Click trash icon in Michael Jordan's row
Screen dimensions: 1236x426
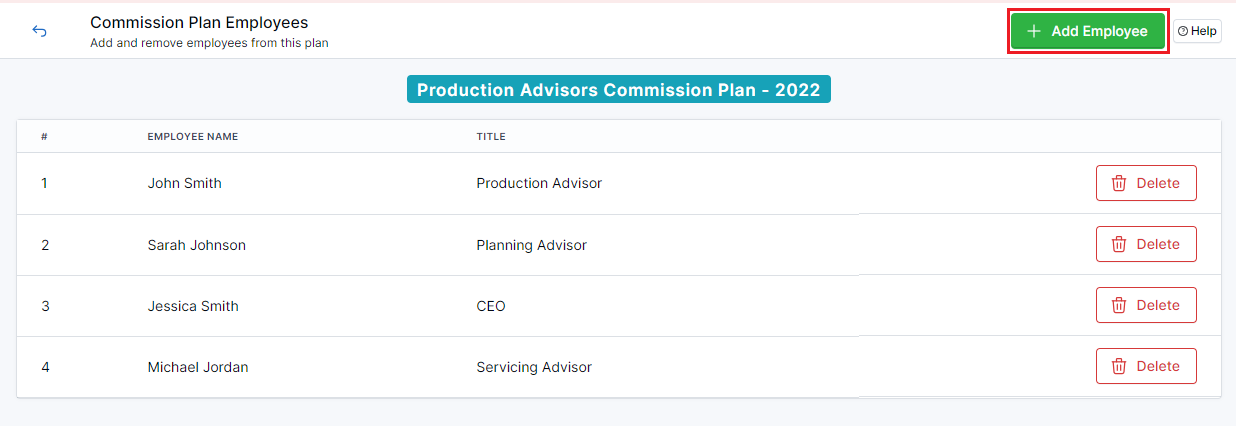point(1119,366)
